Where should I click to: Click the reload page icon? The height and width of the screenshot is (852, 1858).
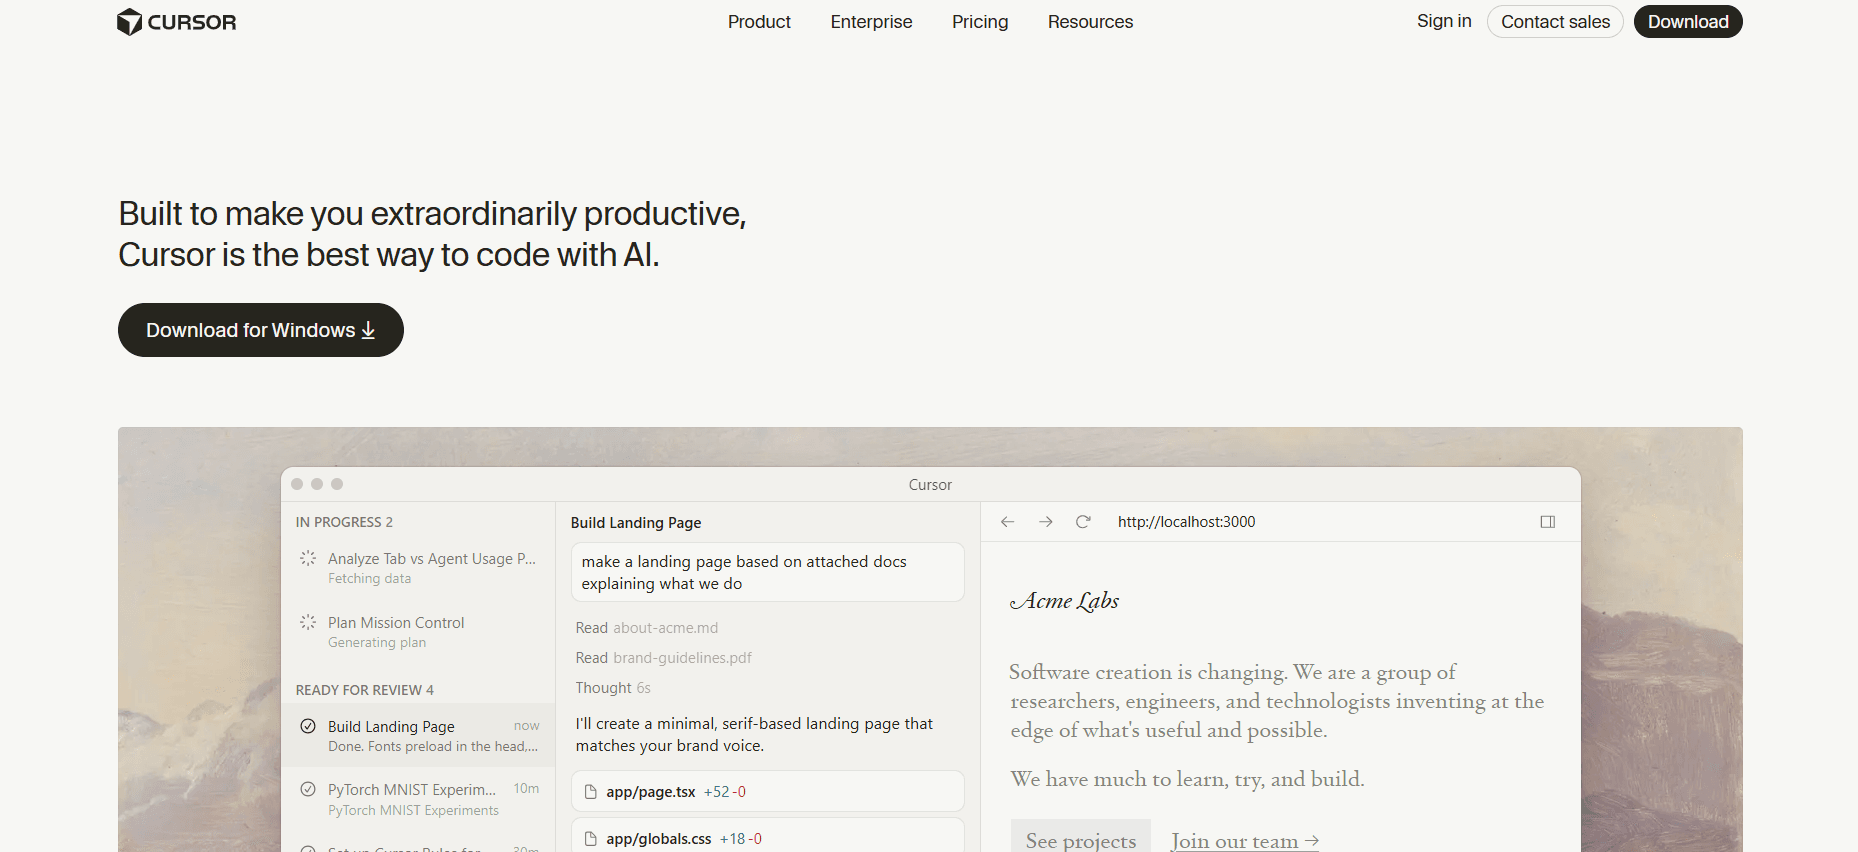click(x=1083, y=522)
